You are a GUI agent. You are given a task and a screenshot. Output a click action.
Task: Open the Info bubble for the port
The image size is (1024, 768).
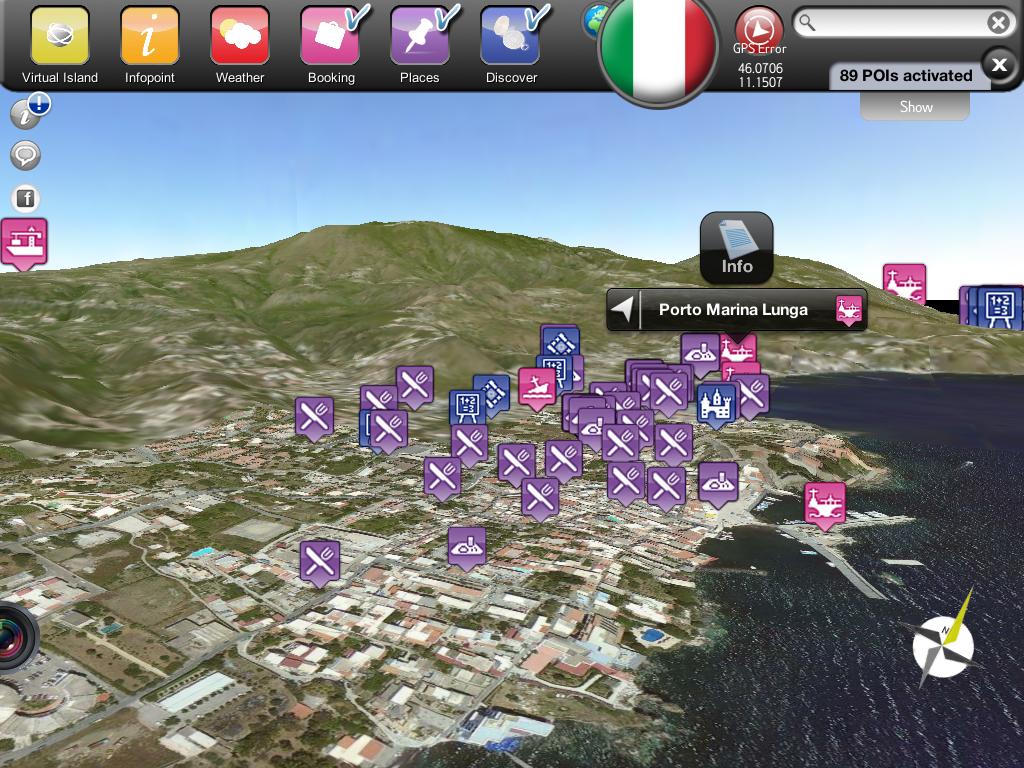[737, 248]
